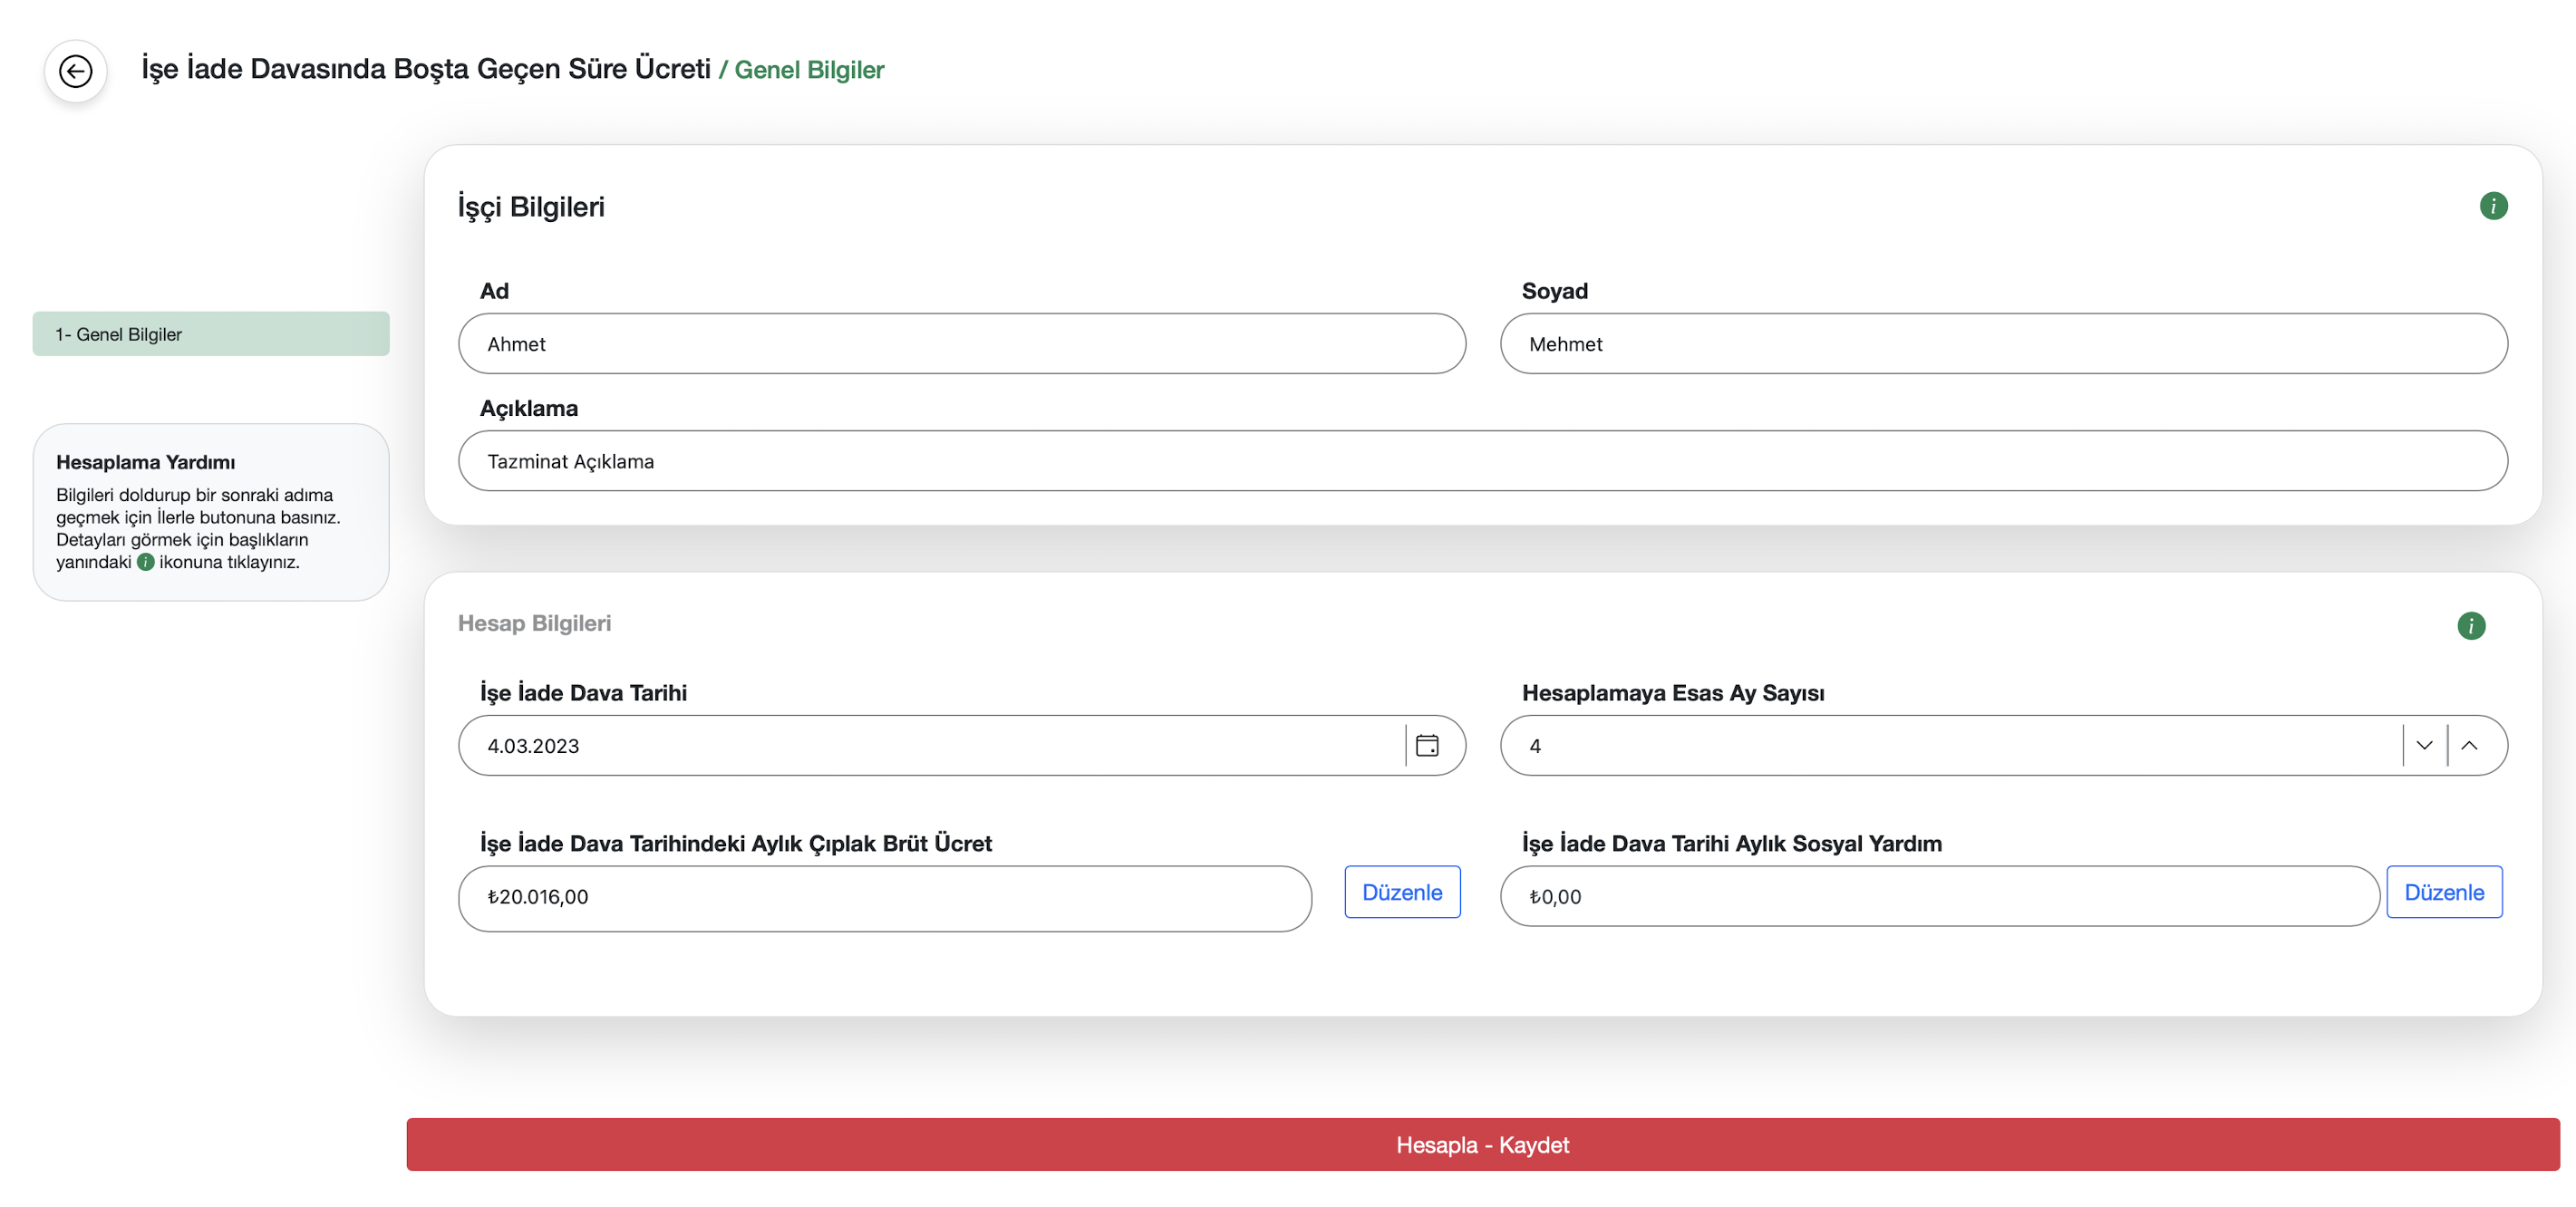Decrease Hesaplamaya Esas Ay Sayısı value

(x=2423, y=746)
